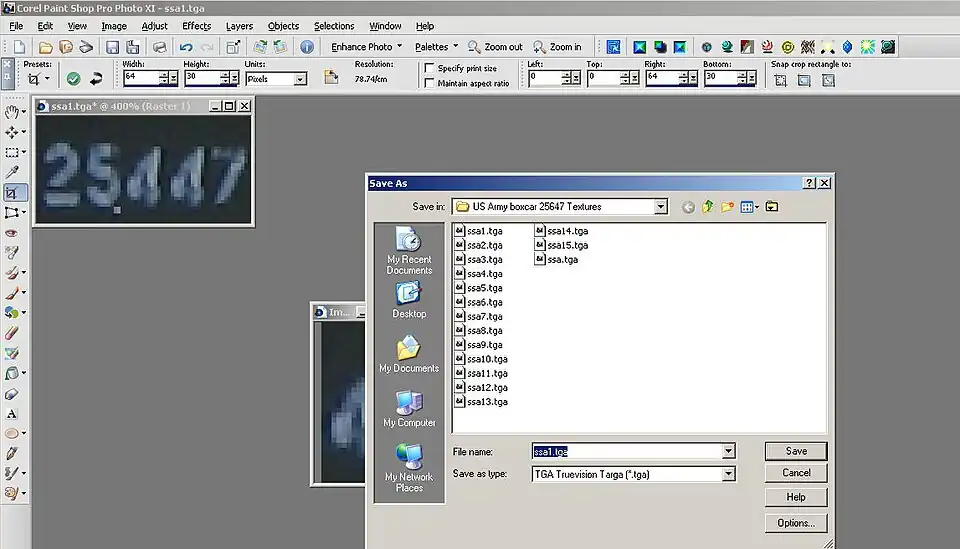Toggle Maintain aspect ratio checkbox
This screenshot has height=549, width=960.
pos(430,83)
